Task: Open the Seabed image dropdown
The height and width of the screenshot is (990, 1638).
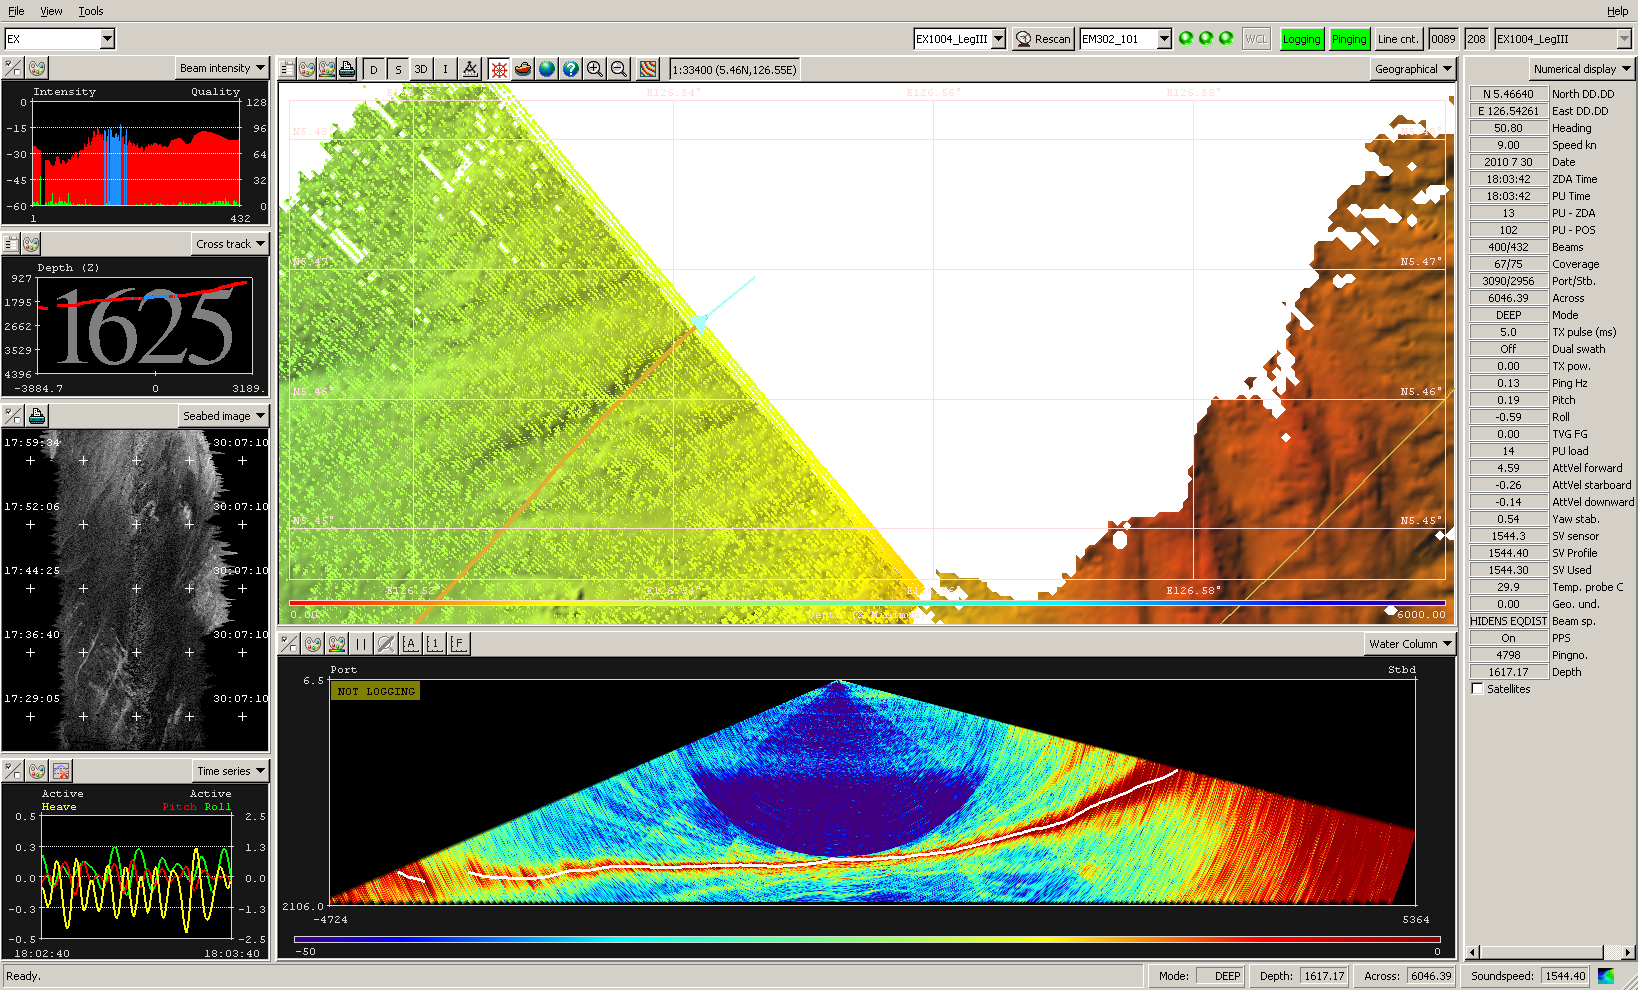Action: pyautogui.click(x=224, y=416)
